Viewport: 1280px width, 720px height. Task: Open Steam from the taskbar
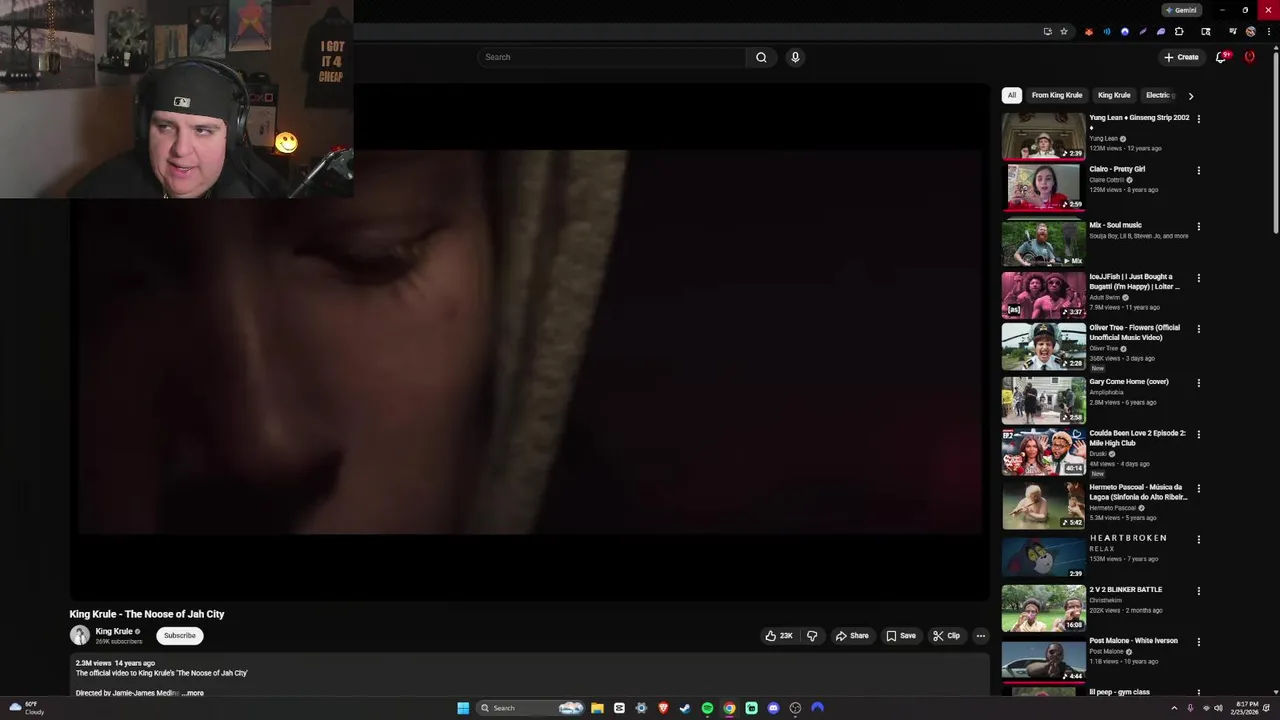pyautogui.click(x=685, y=708)
